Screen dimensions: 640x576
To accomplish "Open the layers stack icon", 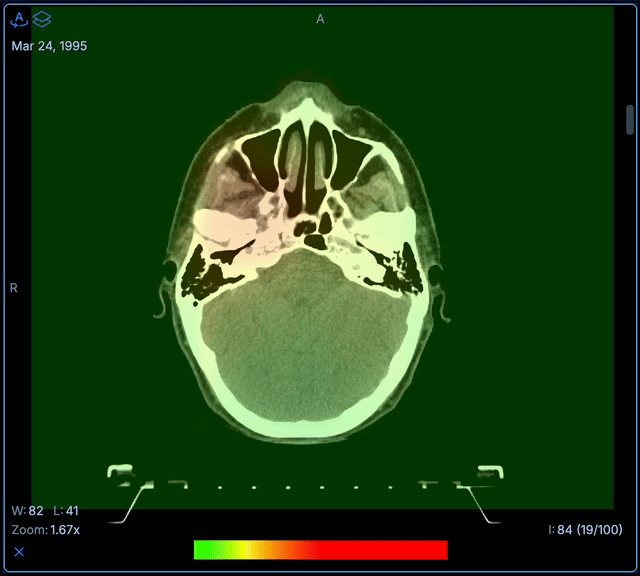I will tap(42, 19).
